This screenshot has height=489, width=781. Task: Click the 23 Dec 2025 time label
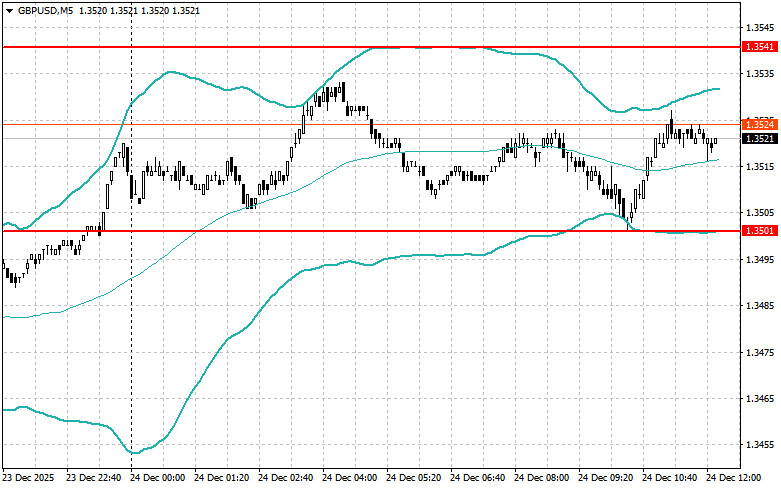[x=28, y=478]
